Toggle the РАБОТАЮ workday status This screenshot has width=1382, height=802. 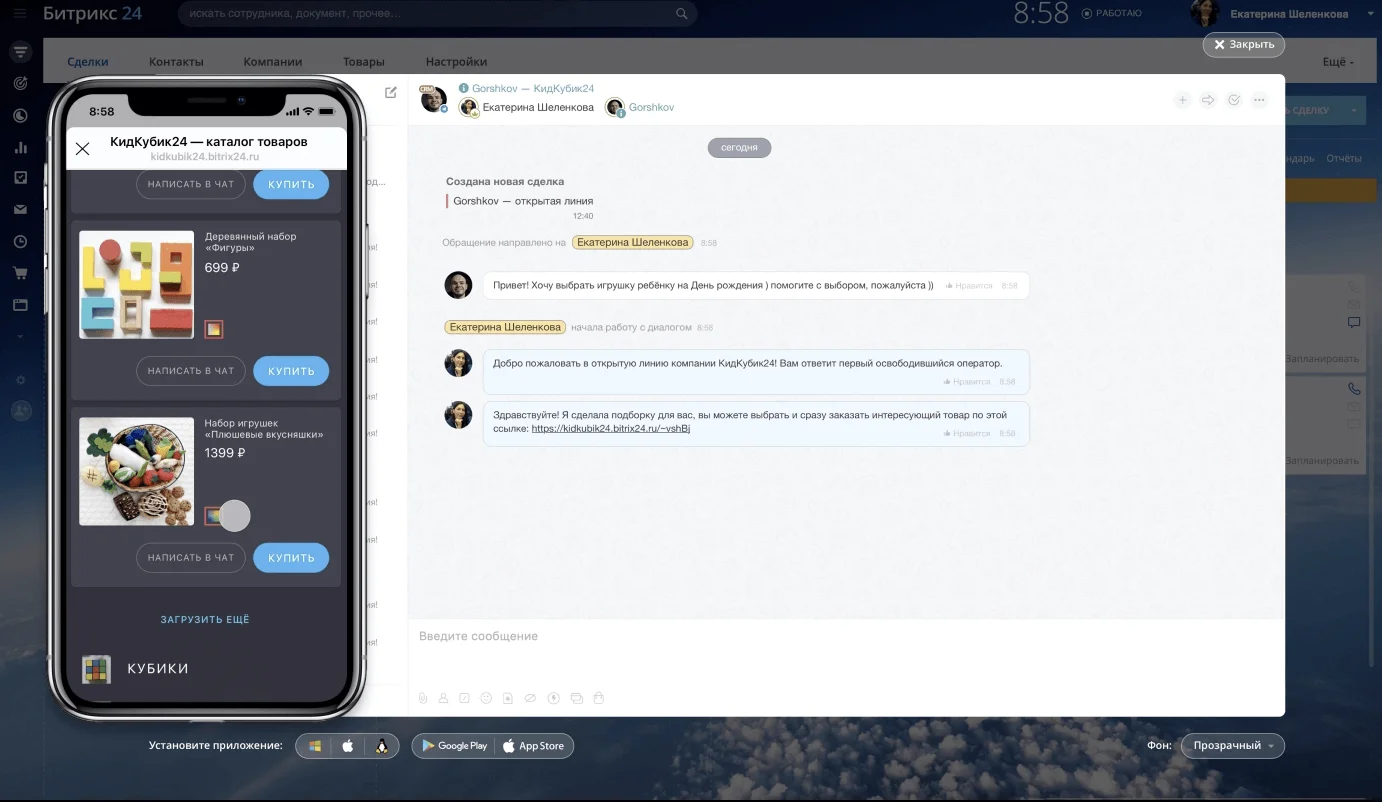[x=1111, y=13]
